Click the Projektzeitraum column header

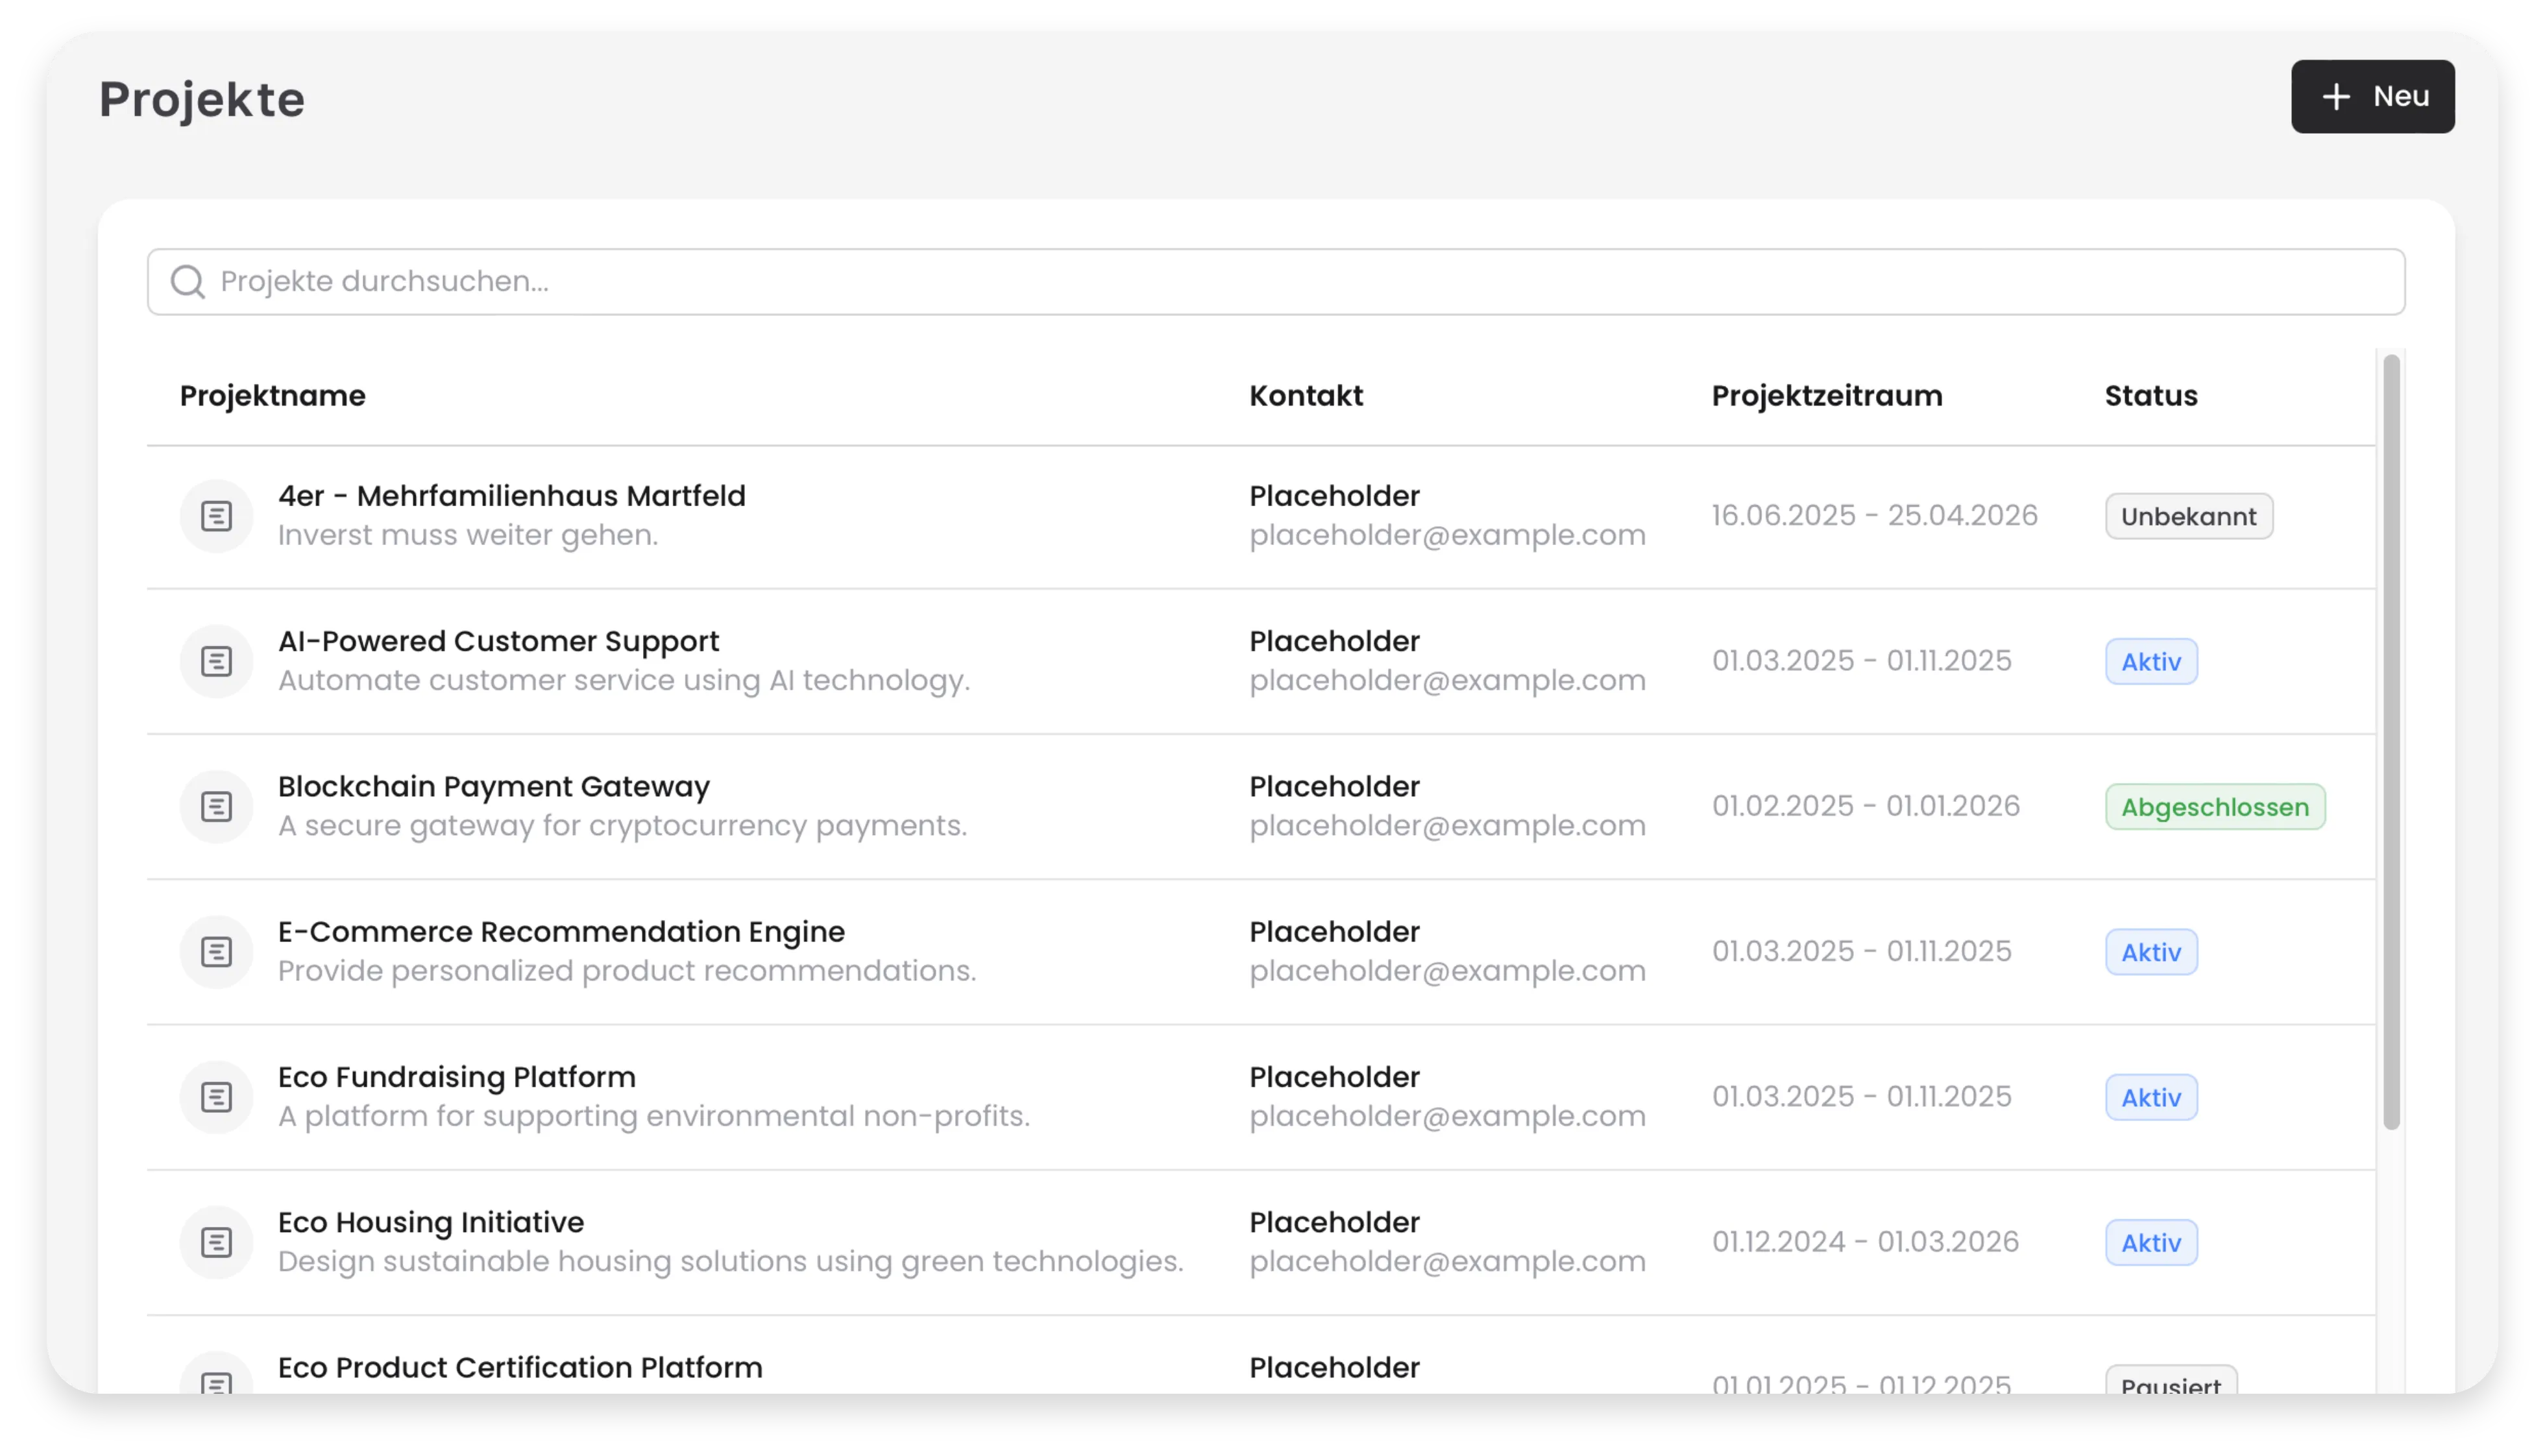pyautogui.click(x=1826, y=396)
